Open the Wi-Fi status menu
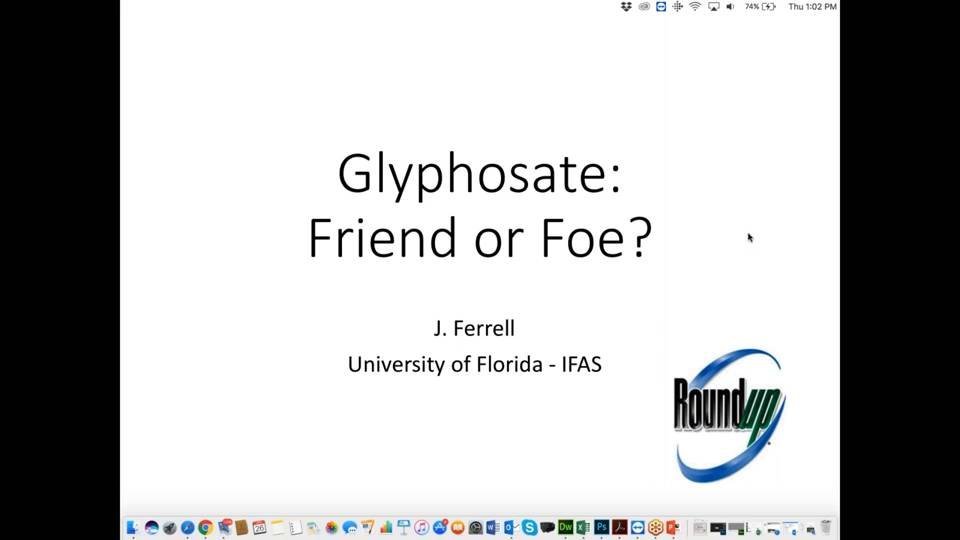The height and width of the screenshot is (540, 960). [695, 7]
